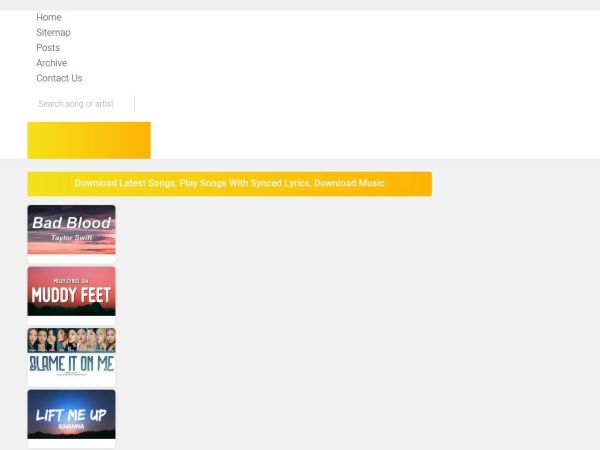Select the Blame It On Me thumbnail
Image resolution: width=600 pixels, height=450 pixels.
pos(71,353)
